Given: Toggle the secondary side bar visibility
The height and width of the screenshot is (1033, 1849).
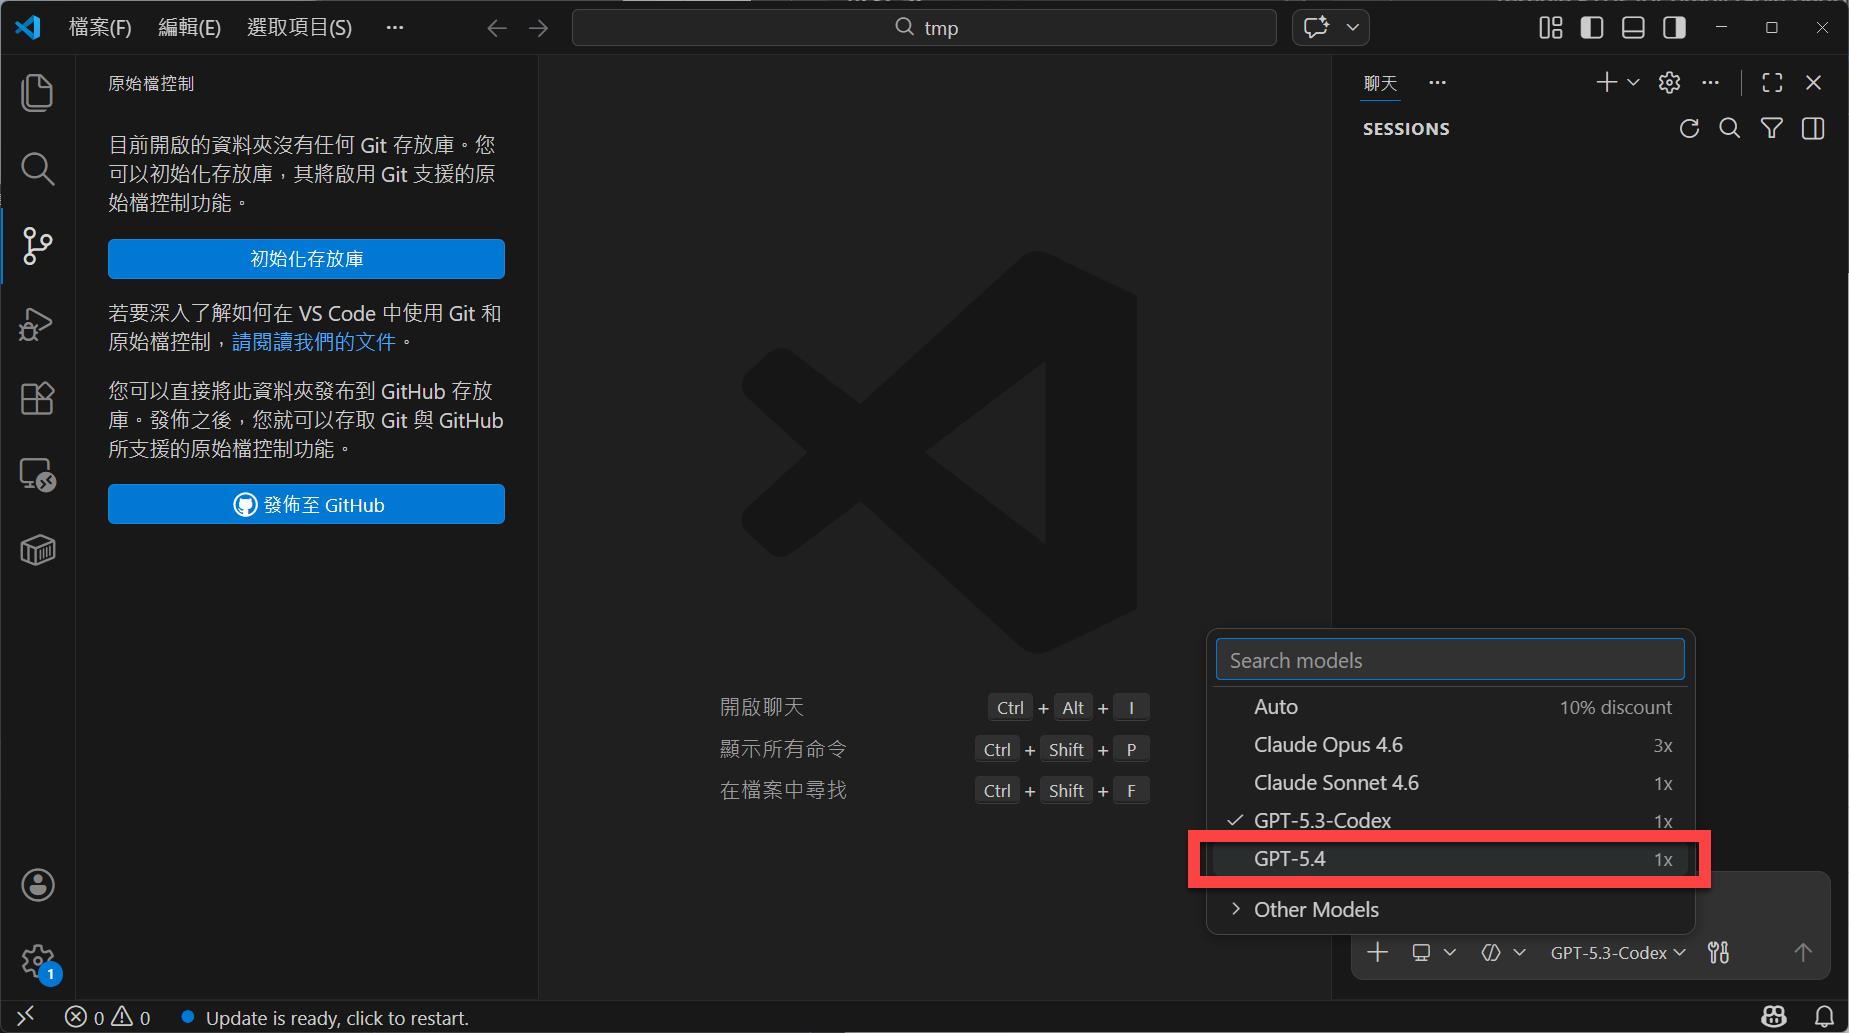Looking at the screenshot, I should [x=1674, y=28].
